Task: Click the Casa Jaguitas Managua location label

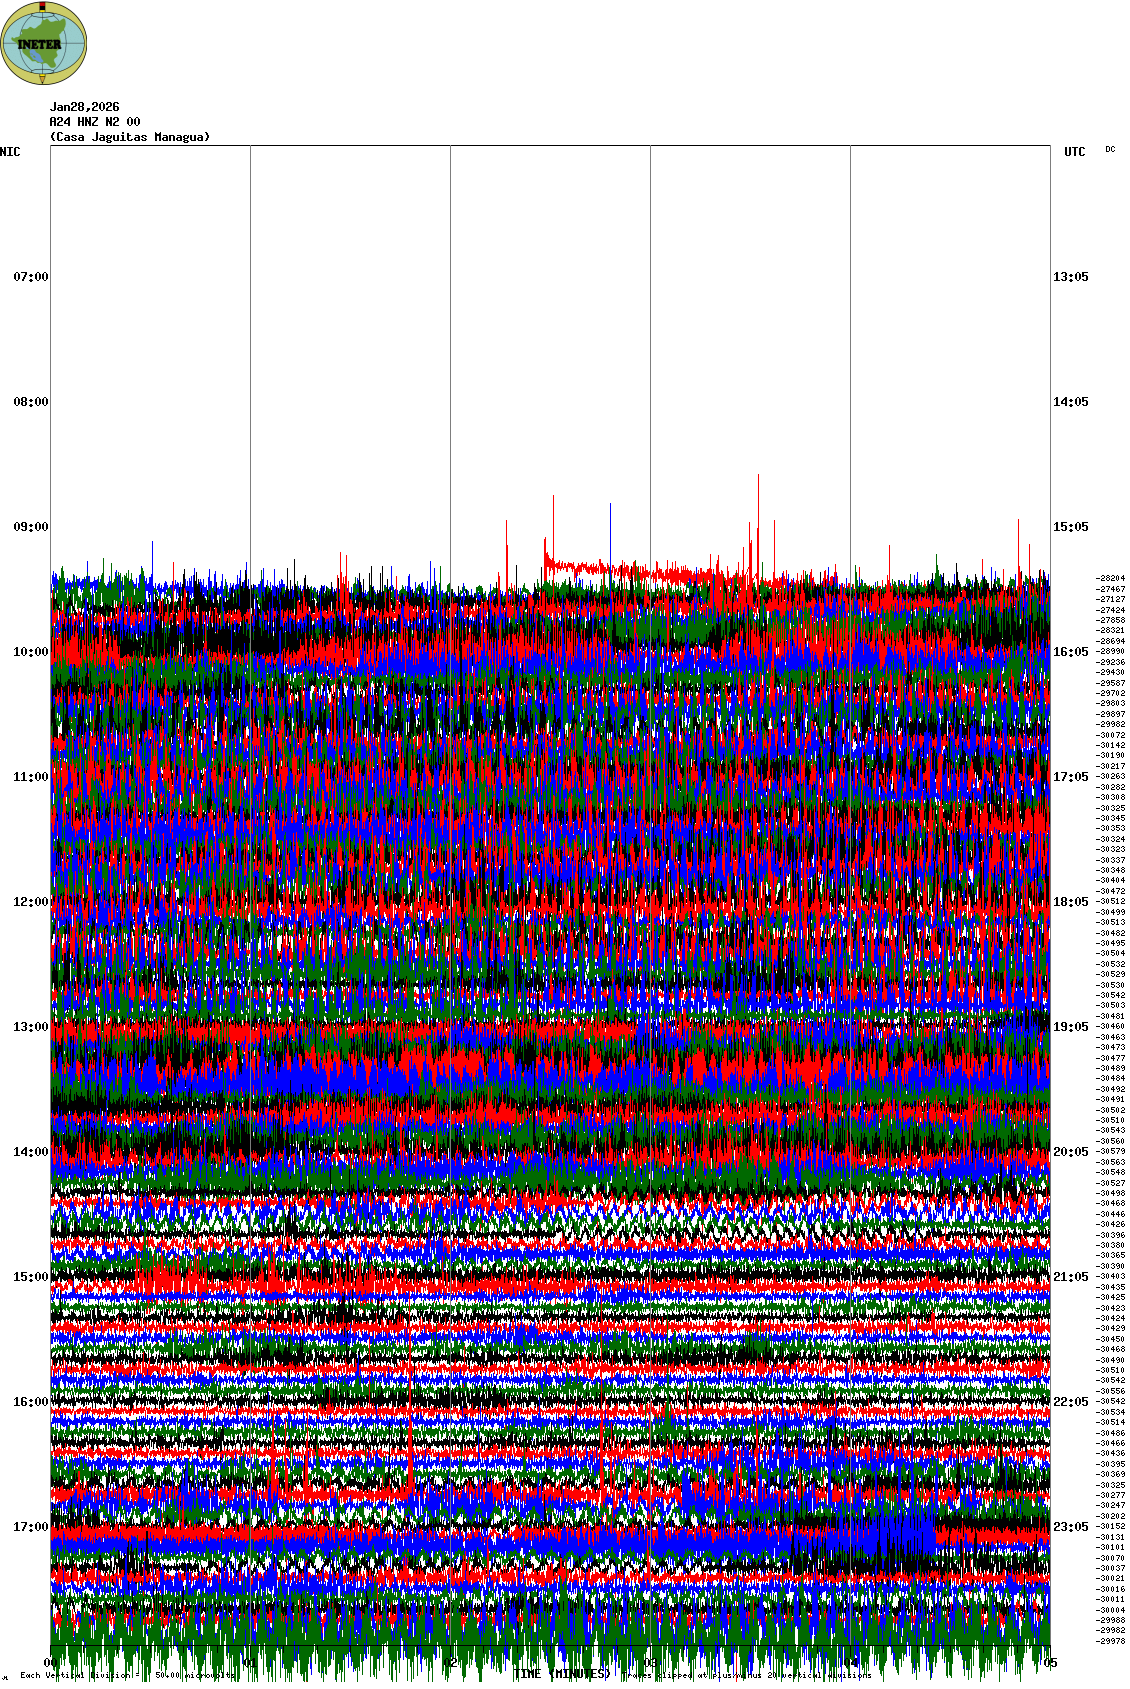Action: (130, 137)
